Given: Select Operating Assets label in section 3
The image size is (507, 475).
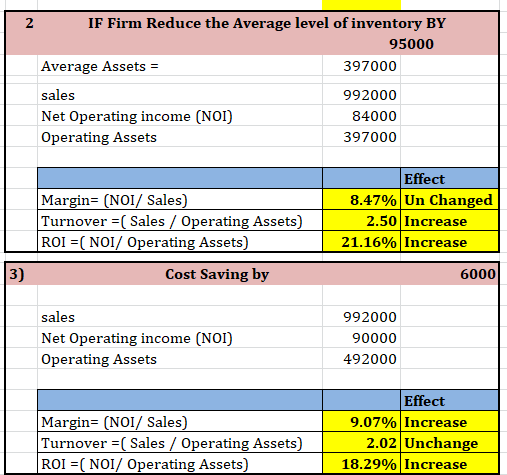Looking at the screenshot, I should [99, 359].
